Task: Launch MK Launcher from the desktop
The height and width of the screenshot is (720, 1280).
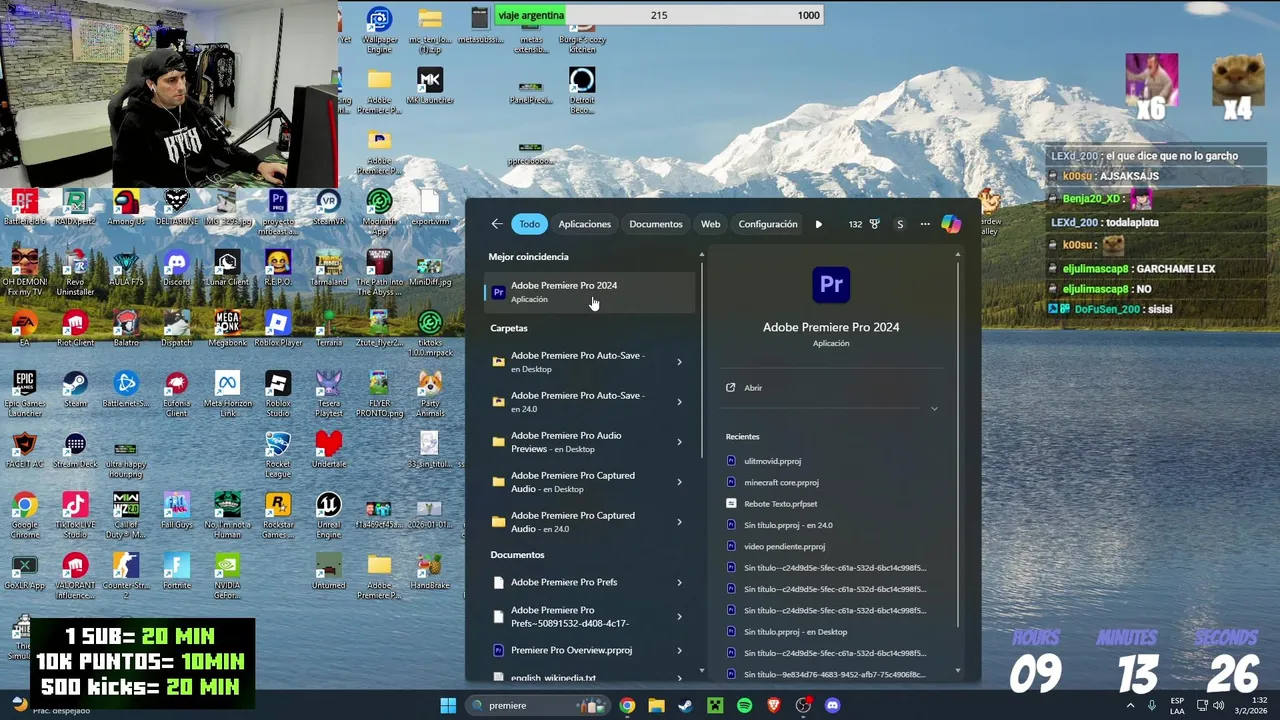Action: pyautogui.click(x=429, y=86)
